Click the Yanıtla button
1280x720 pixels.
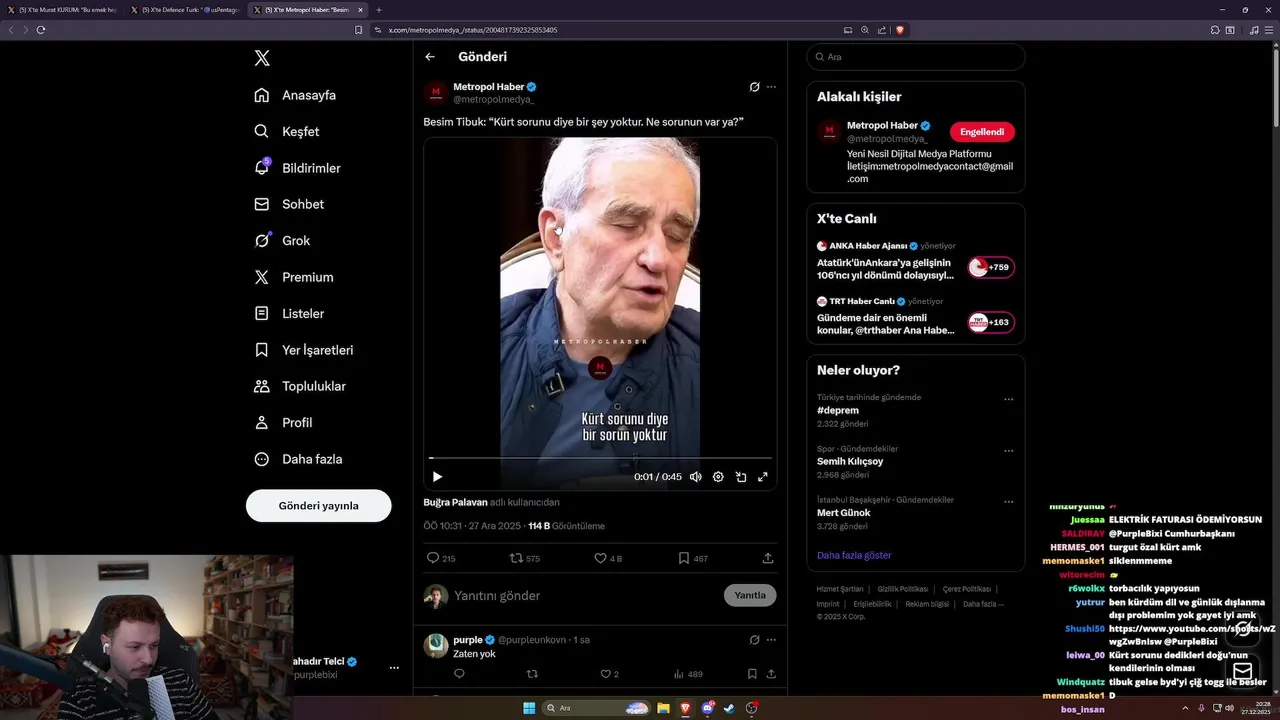click(750, 595)
